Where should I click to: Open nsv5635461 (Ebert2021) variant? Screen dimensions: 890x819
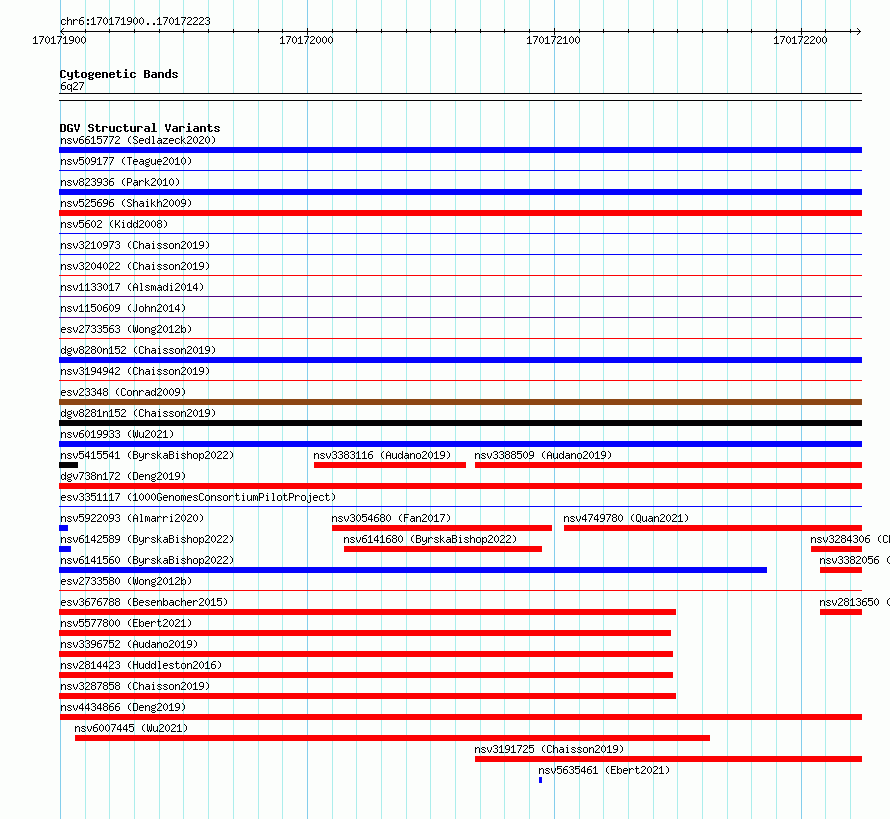click(x=604, y=770)
